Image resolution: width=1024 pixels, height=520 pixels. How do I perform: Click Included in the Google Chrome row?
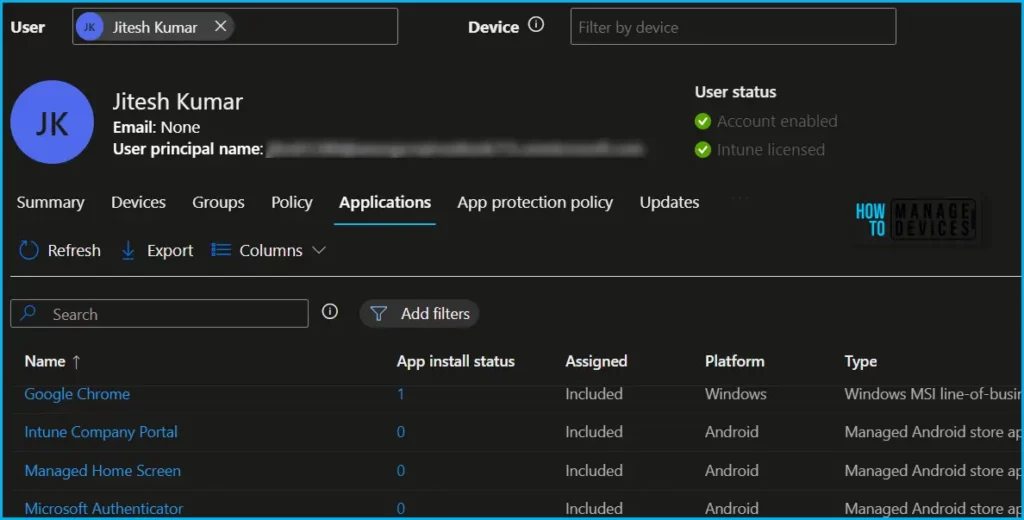[x=594, y=394]
